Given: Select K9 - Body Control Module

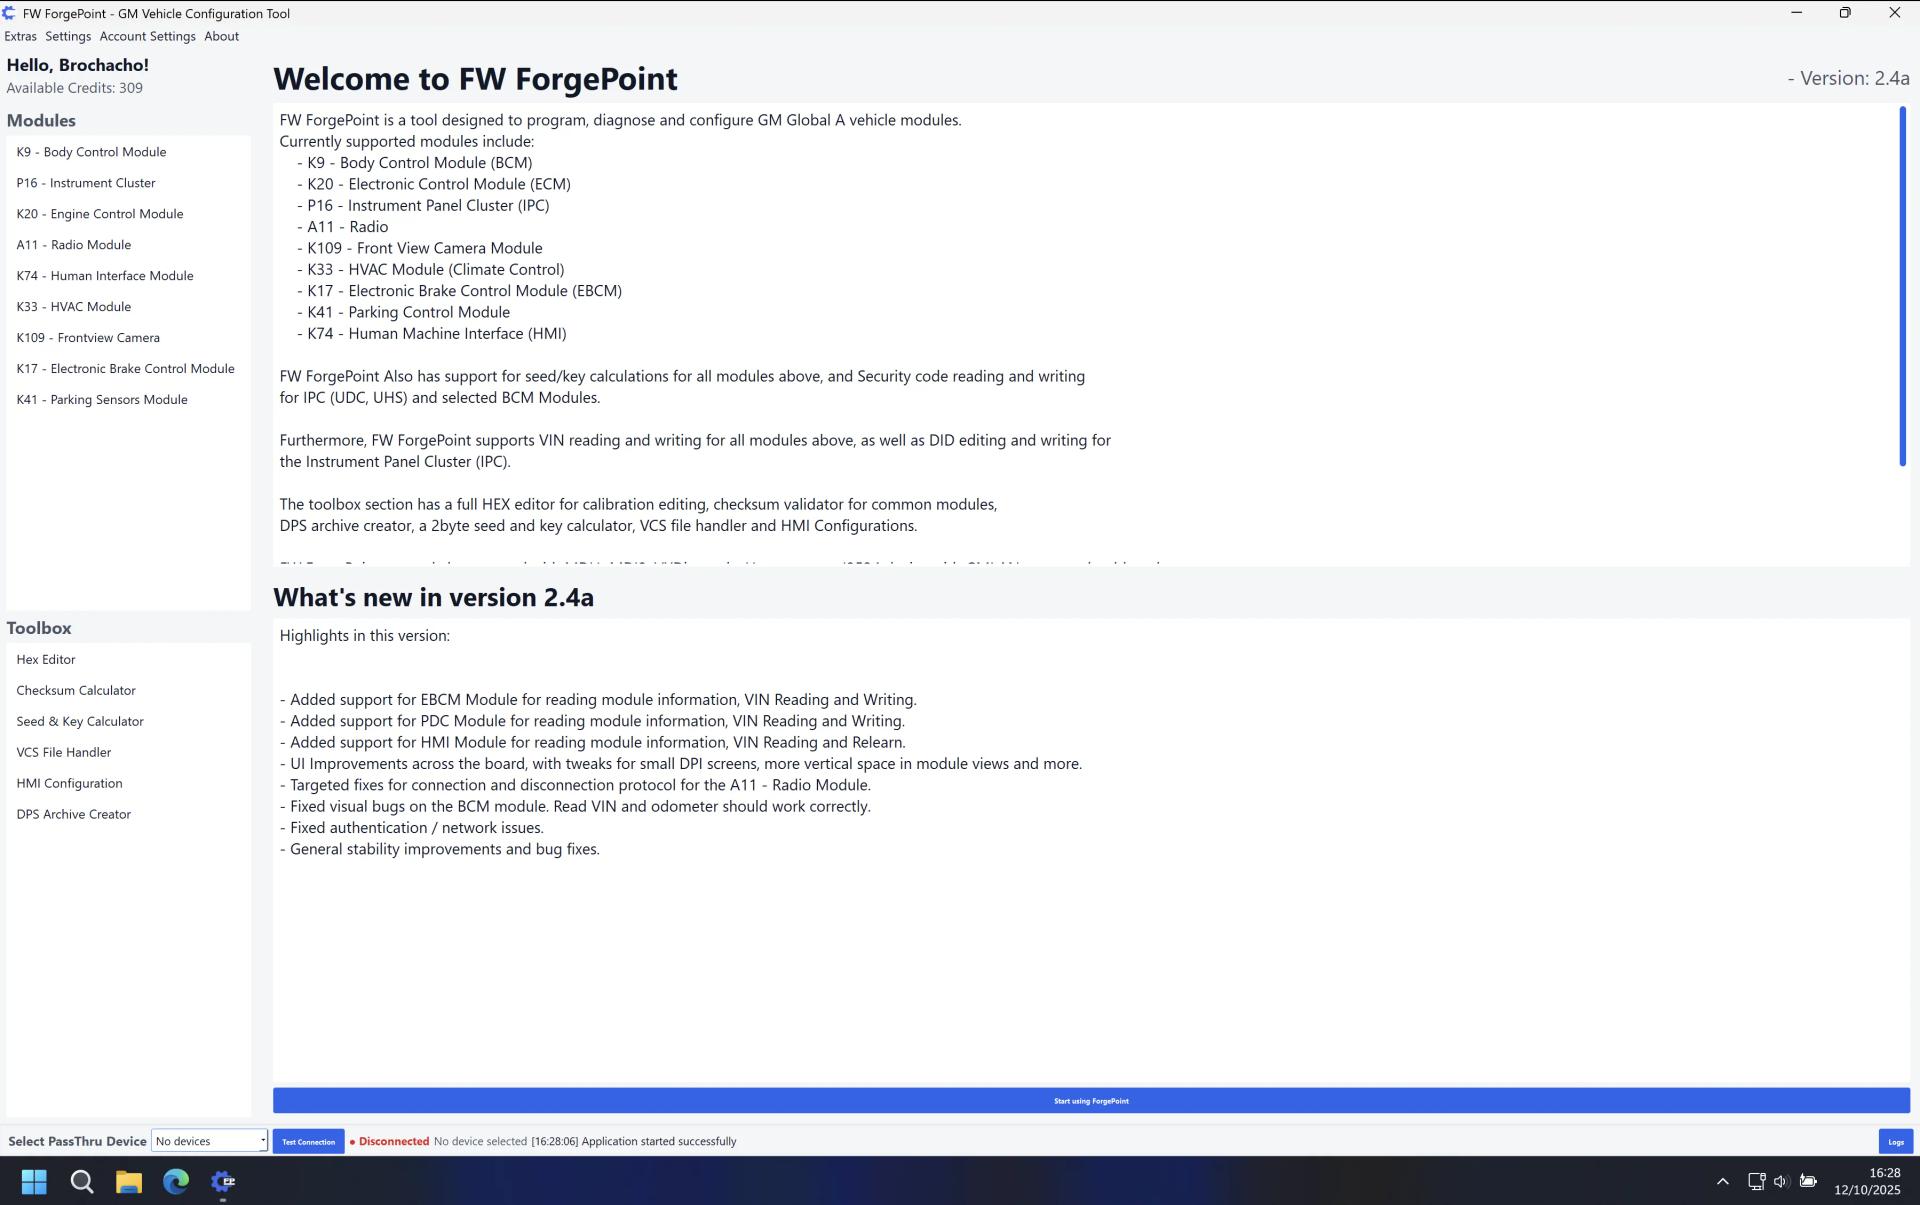Looking at the screenshot, I should coord(128,152).
